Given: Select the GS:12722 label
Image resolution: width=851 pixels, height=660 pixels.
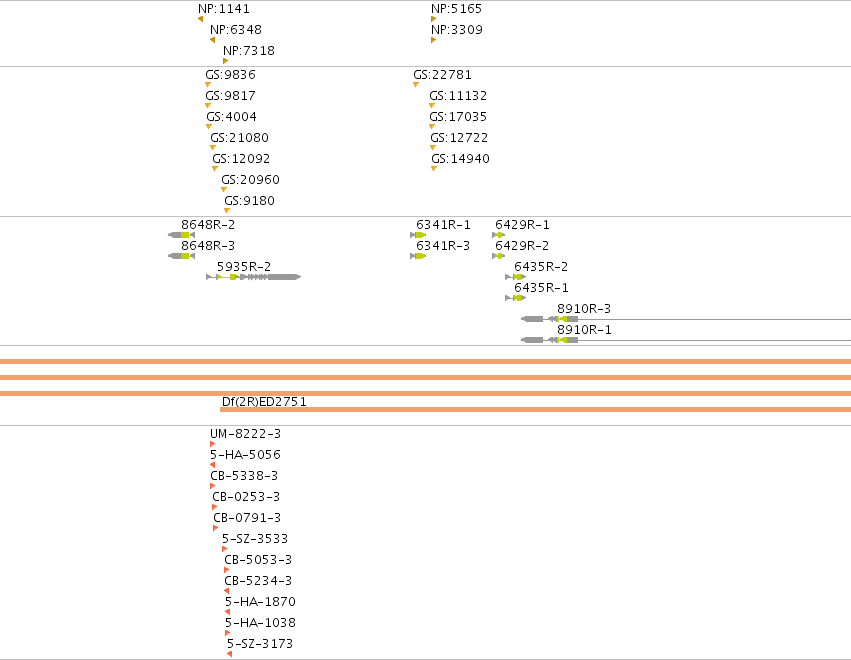Looking at the screenshot, I should [x=459, y=138].
